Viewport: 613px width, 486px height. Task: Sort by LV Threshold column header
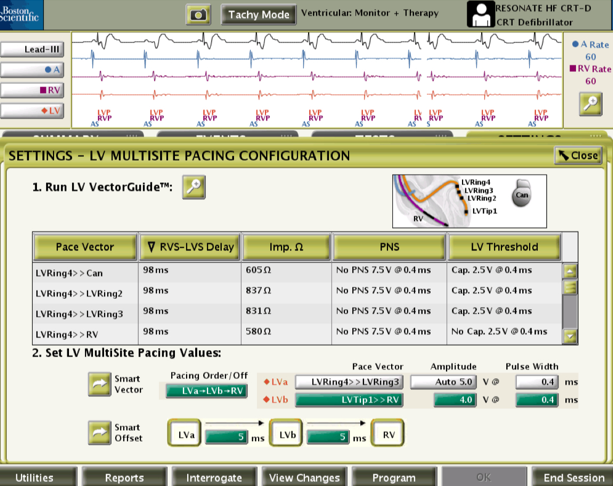pyautogui.click(x=504, y=247)
